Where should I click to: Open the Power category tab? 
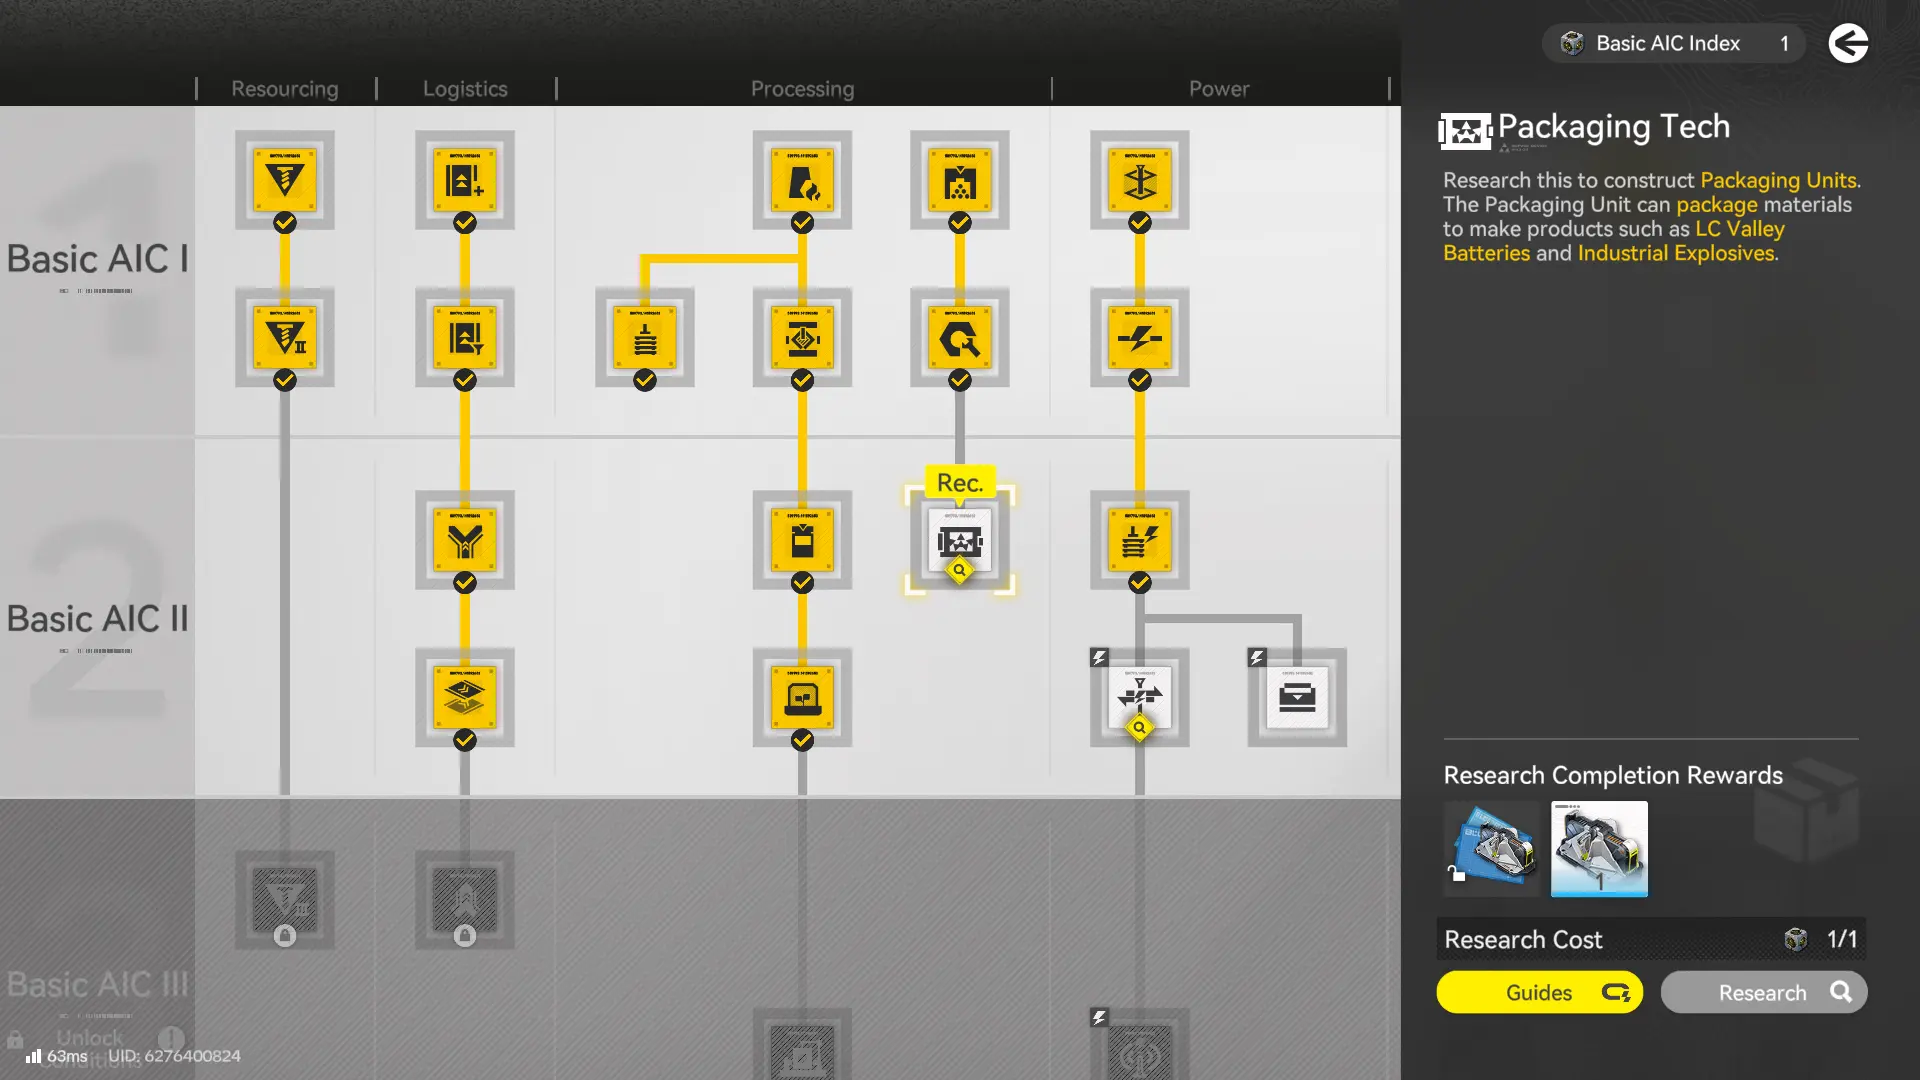1219,89
